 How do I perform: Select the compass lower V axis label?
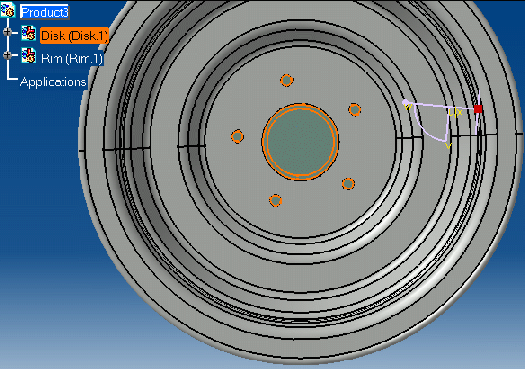tap(448, 146)
